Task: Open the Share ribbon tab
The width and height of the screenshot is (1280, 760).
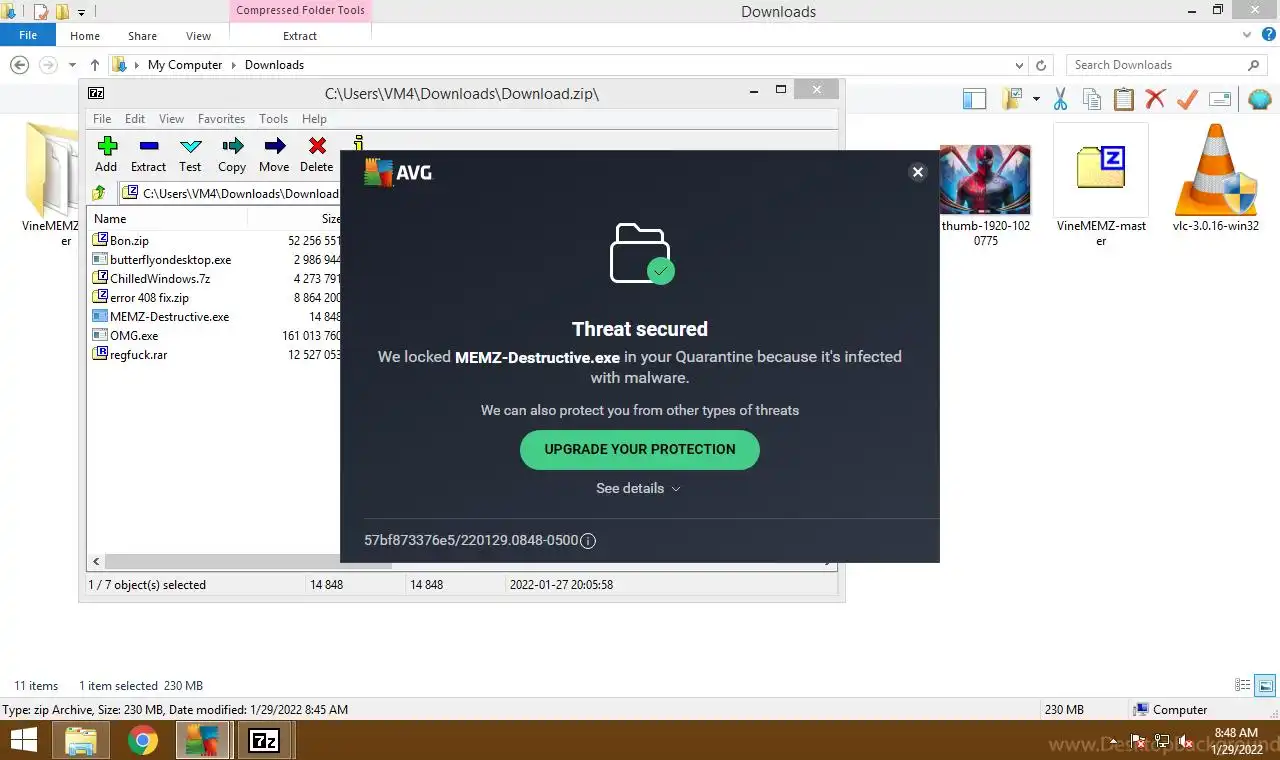Action: point(142,36)
